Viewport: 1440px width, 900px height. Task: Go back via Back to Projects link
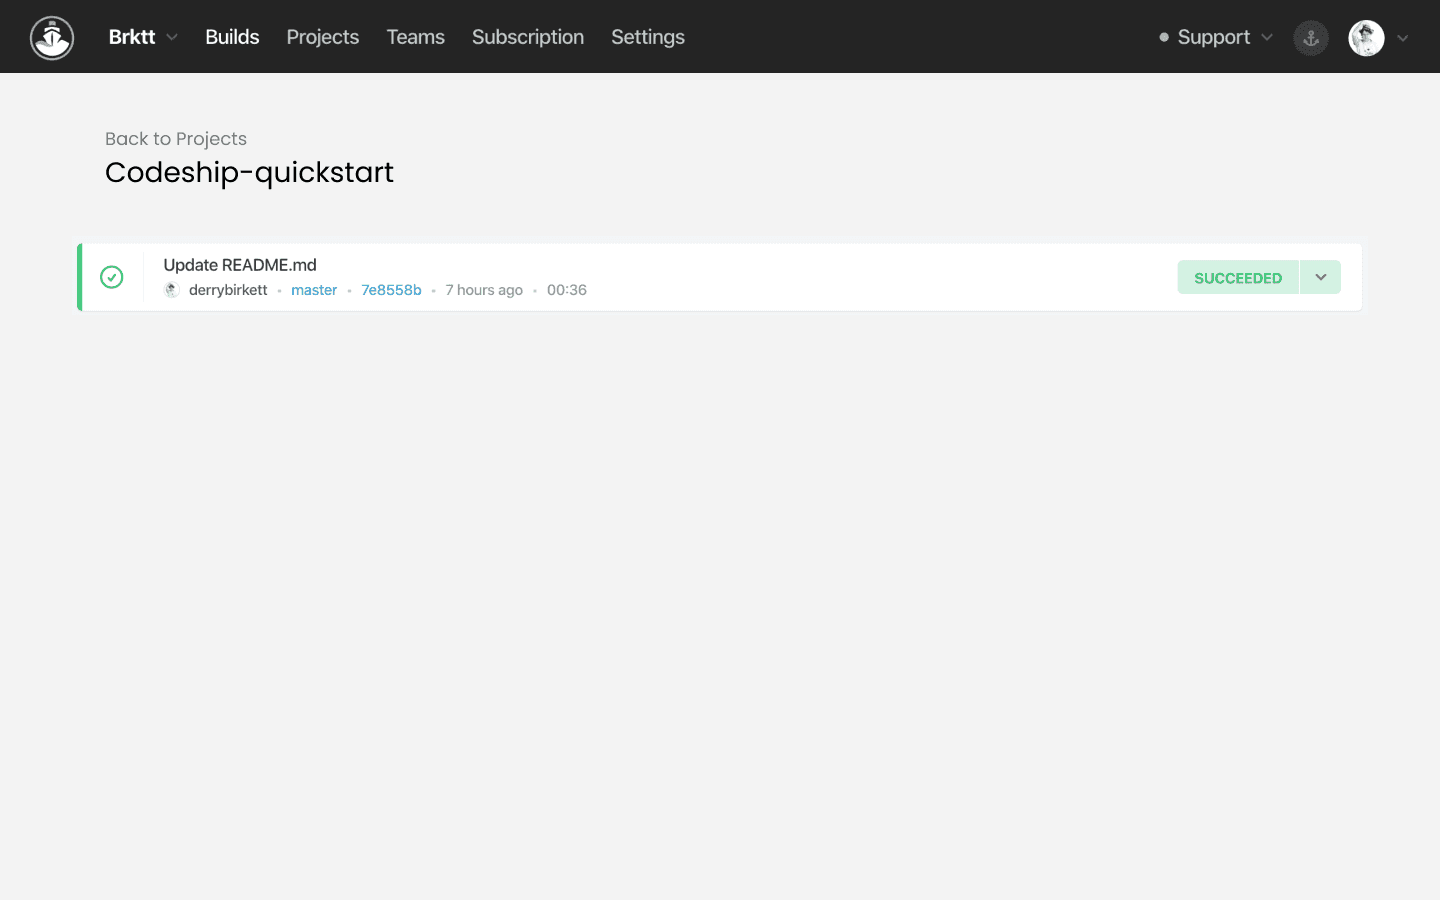tap(176, 139)
